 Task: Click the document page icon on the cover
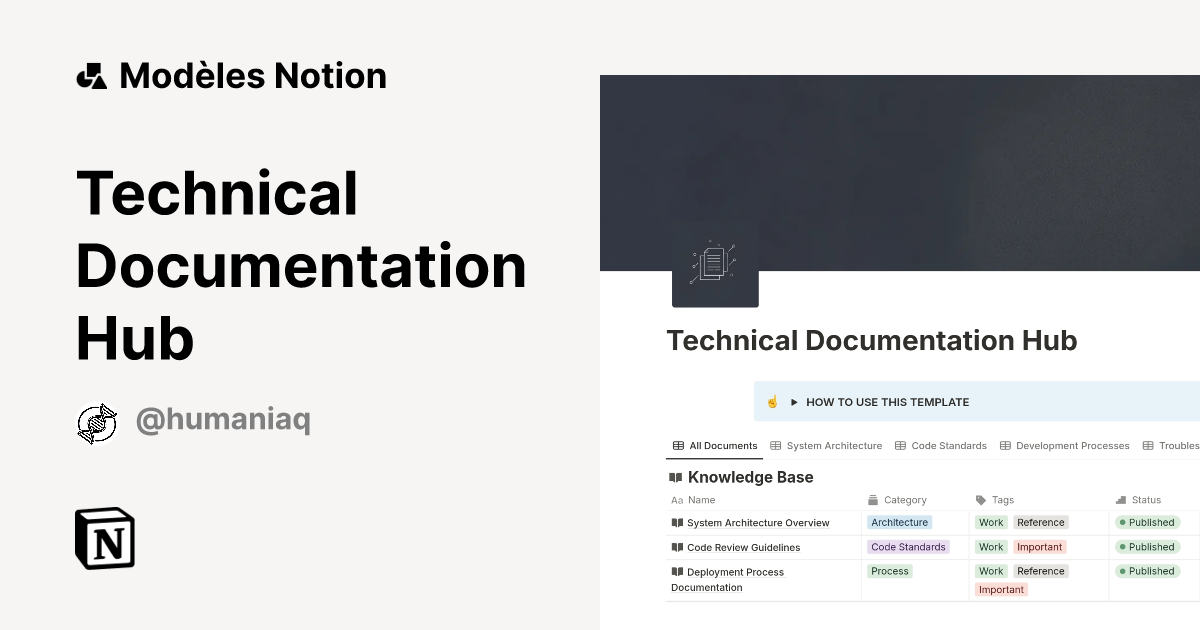click(x=715, y=263)
